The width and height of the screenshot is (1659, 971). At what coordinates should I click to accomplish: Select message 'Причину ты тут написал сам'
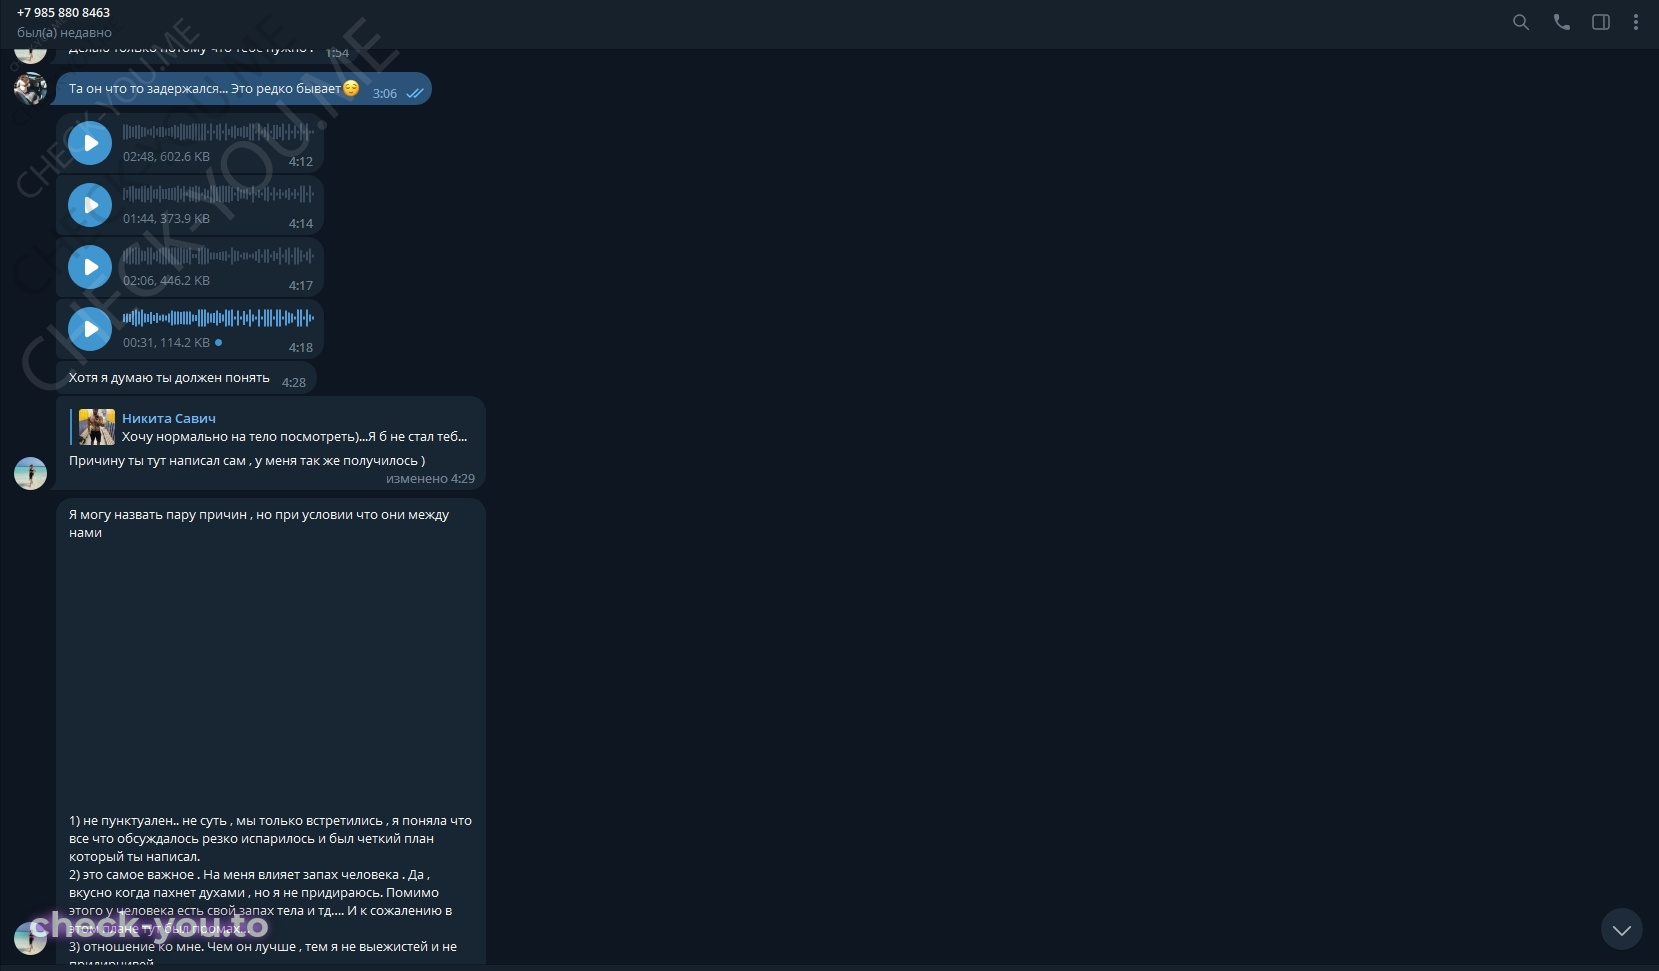point(247,461)
